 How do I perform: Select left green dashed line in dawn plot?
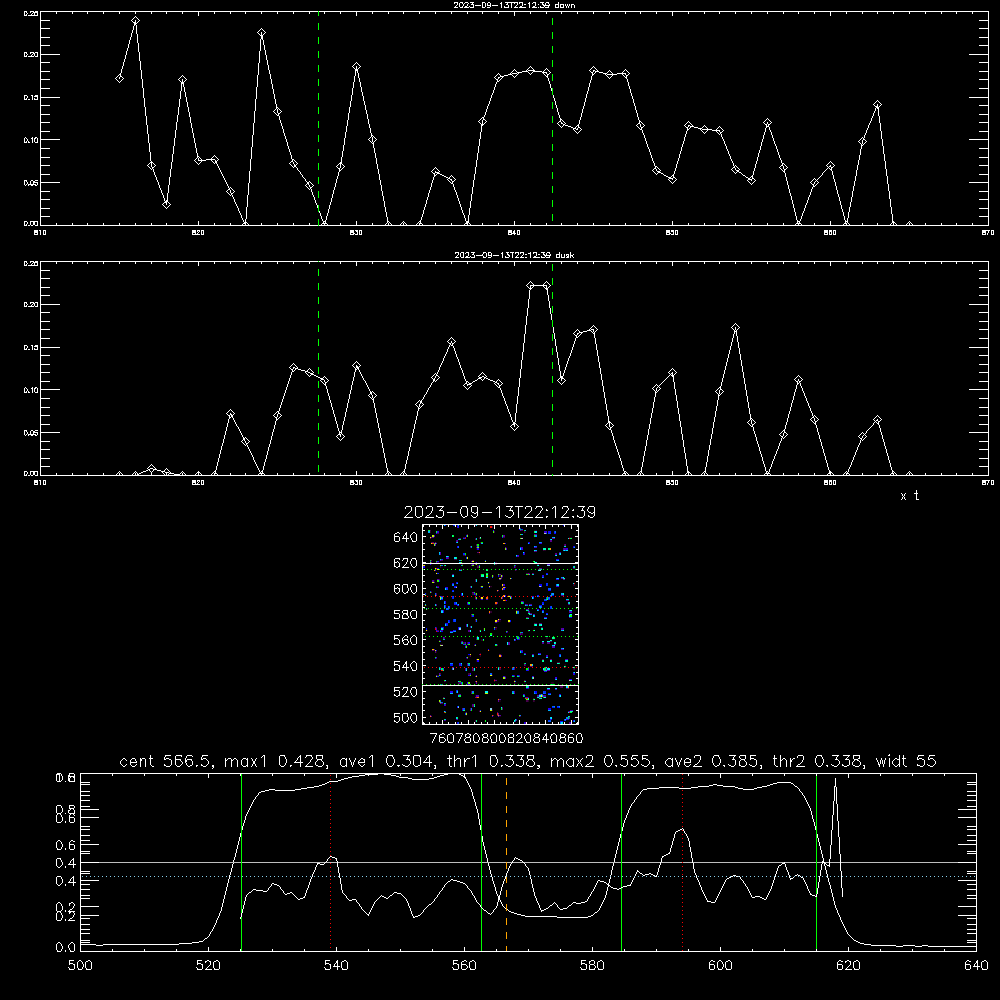pos(318,118)
